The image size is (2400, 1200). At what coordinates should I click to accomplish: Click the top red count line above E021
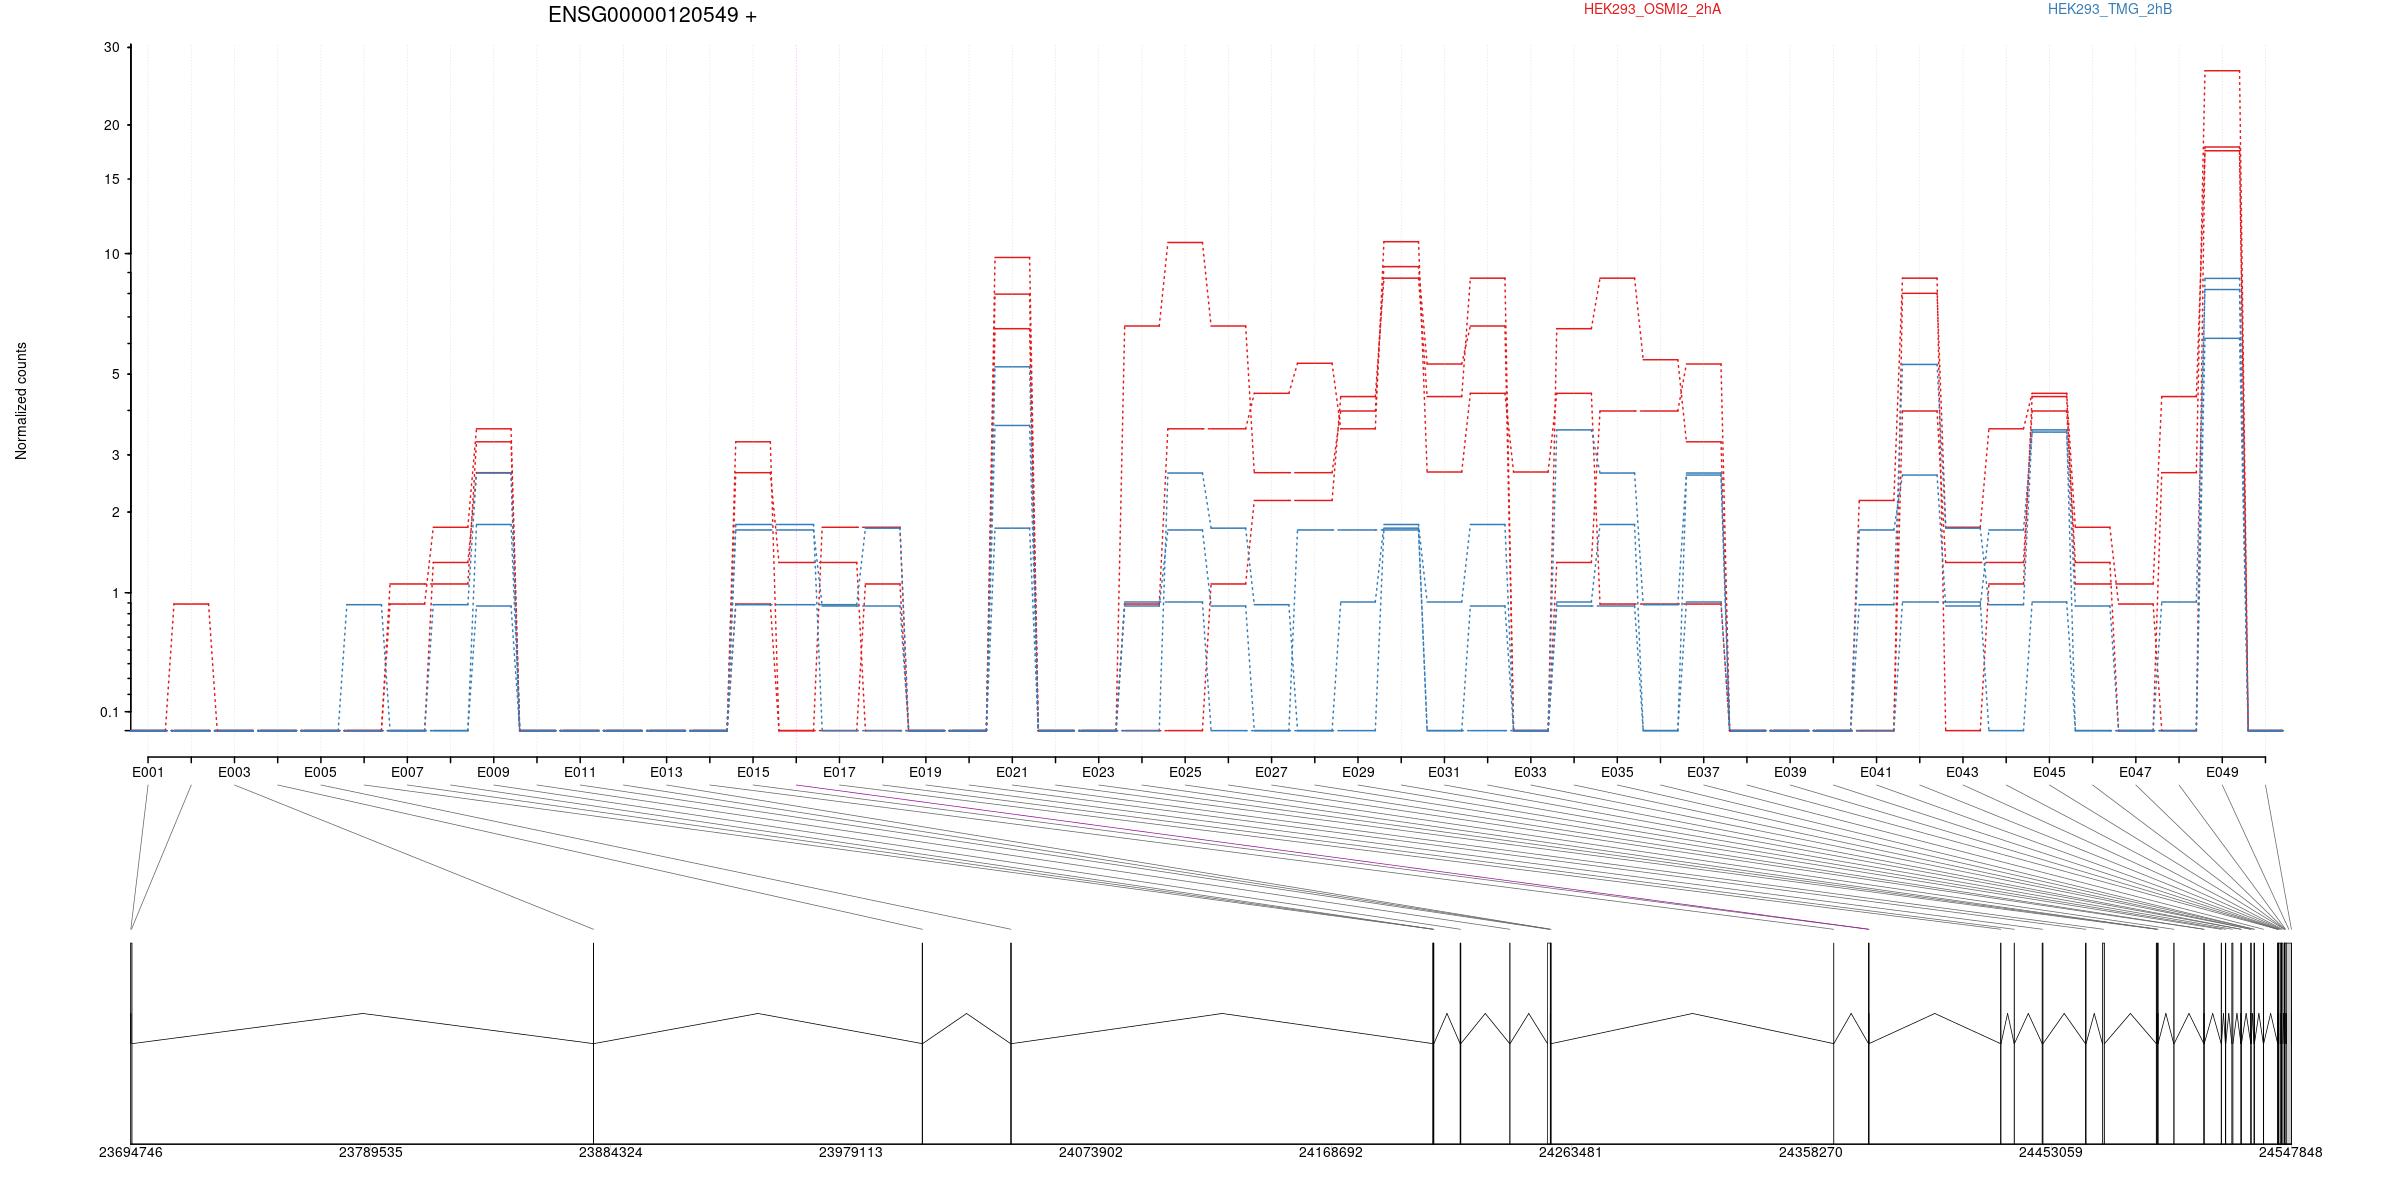1012,258
